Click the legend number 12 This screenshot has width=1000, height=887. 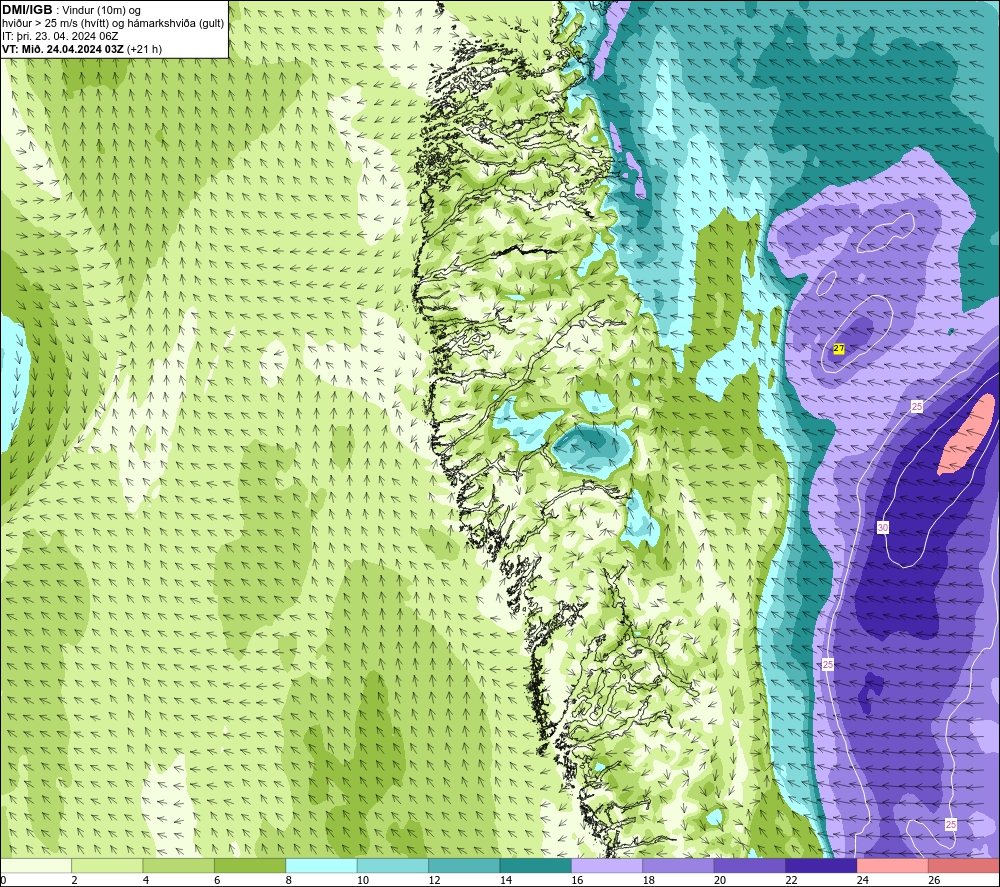[x=434, y=880]
